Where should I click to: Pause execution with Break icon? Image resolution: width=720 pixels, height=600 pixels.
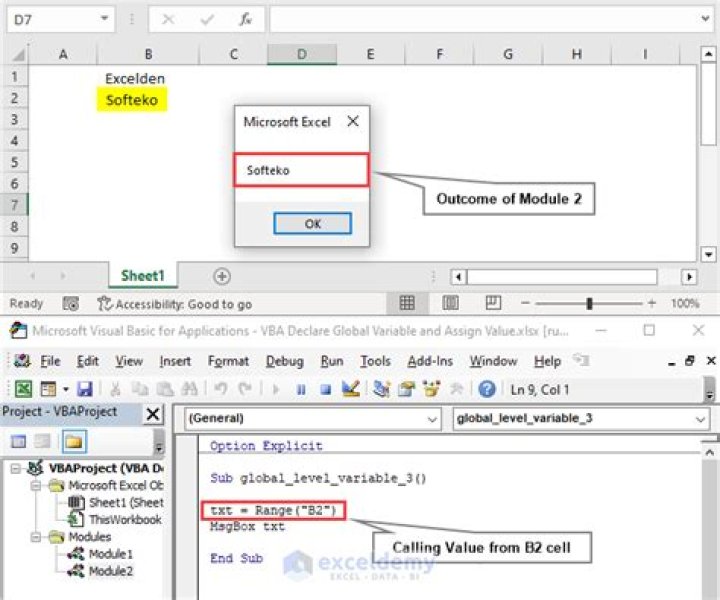[301, 390]
